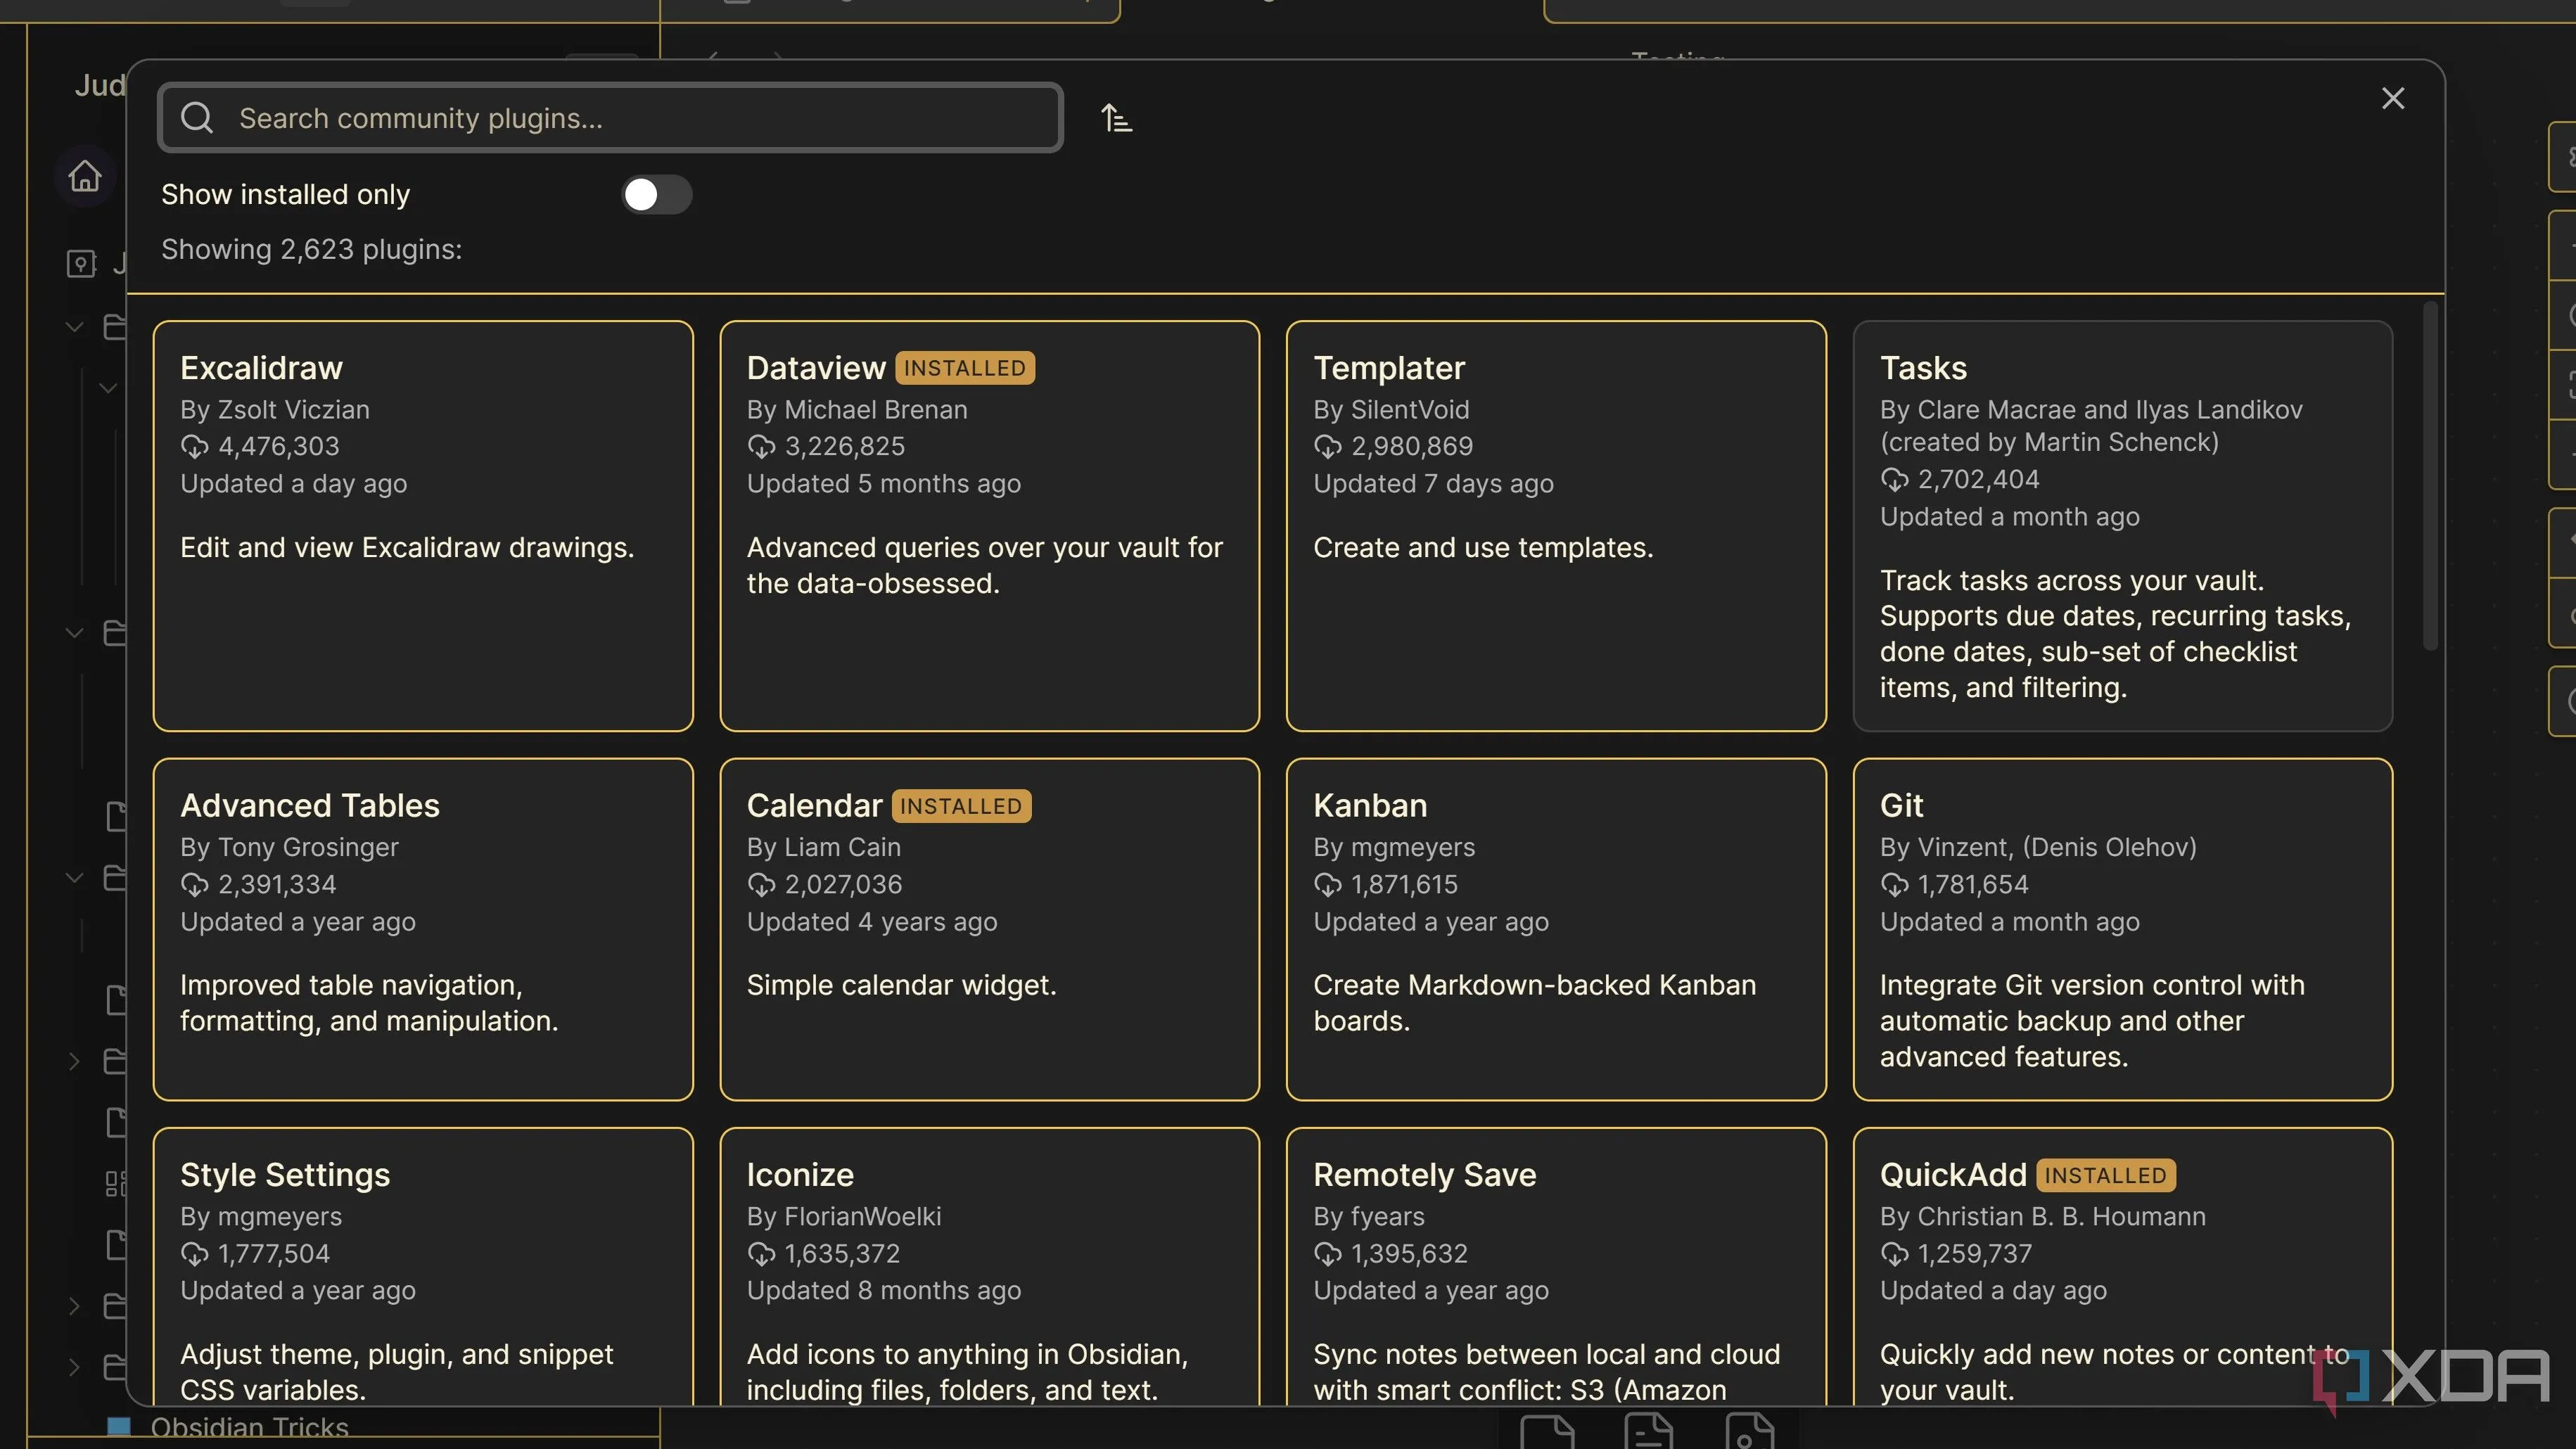Click the download icon on Git card
2576x1449 pixels.
[1894, 884]
